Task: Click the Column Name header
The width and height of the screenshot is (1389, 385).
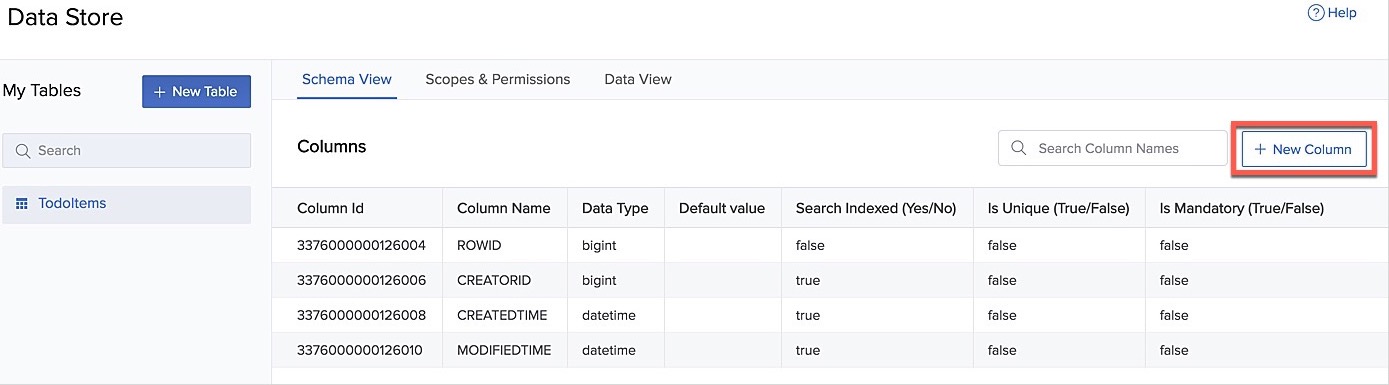Action: tap(504, 208)
